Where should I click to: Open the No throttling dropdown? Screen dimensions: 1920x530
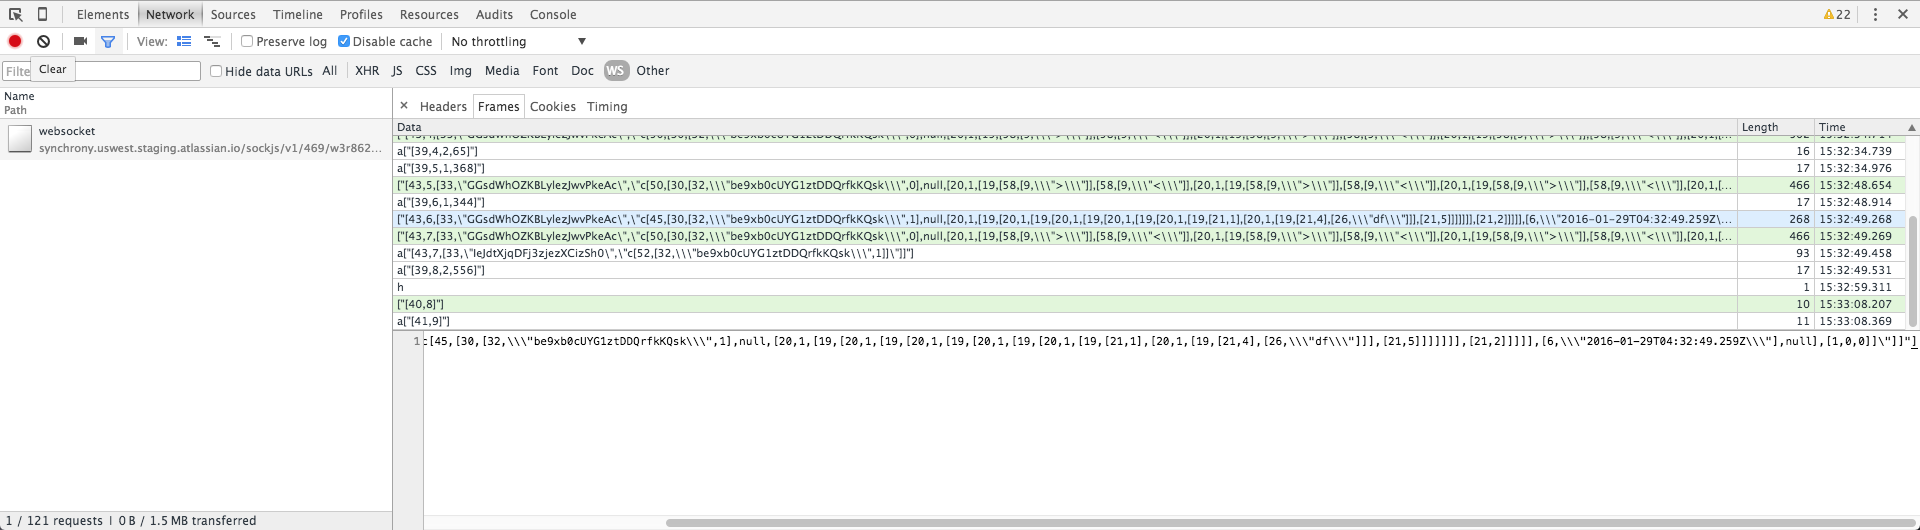518,41
